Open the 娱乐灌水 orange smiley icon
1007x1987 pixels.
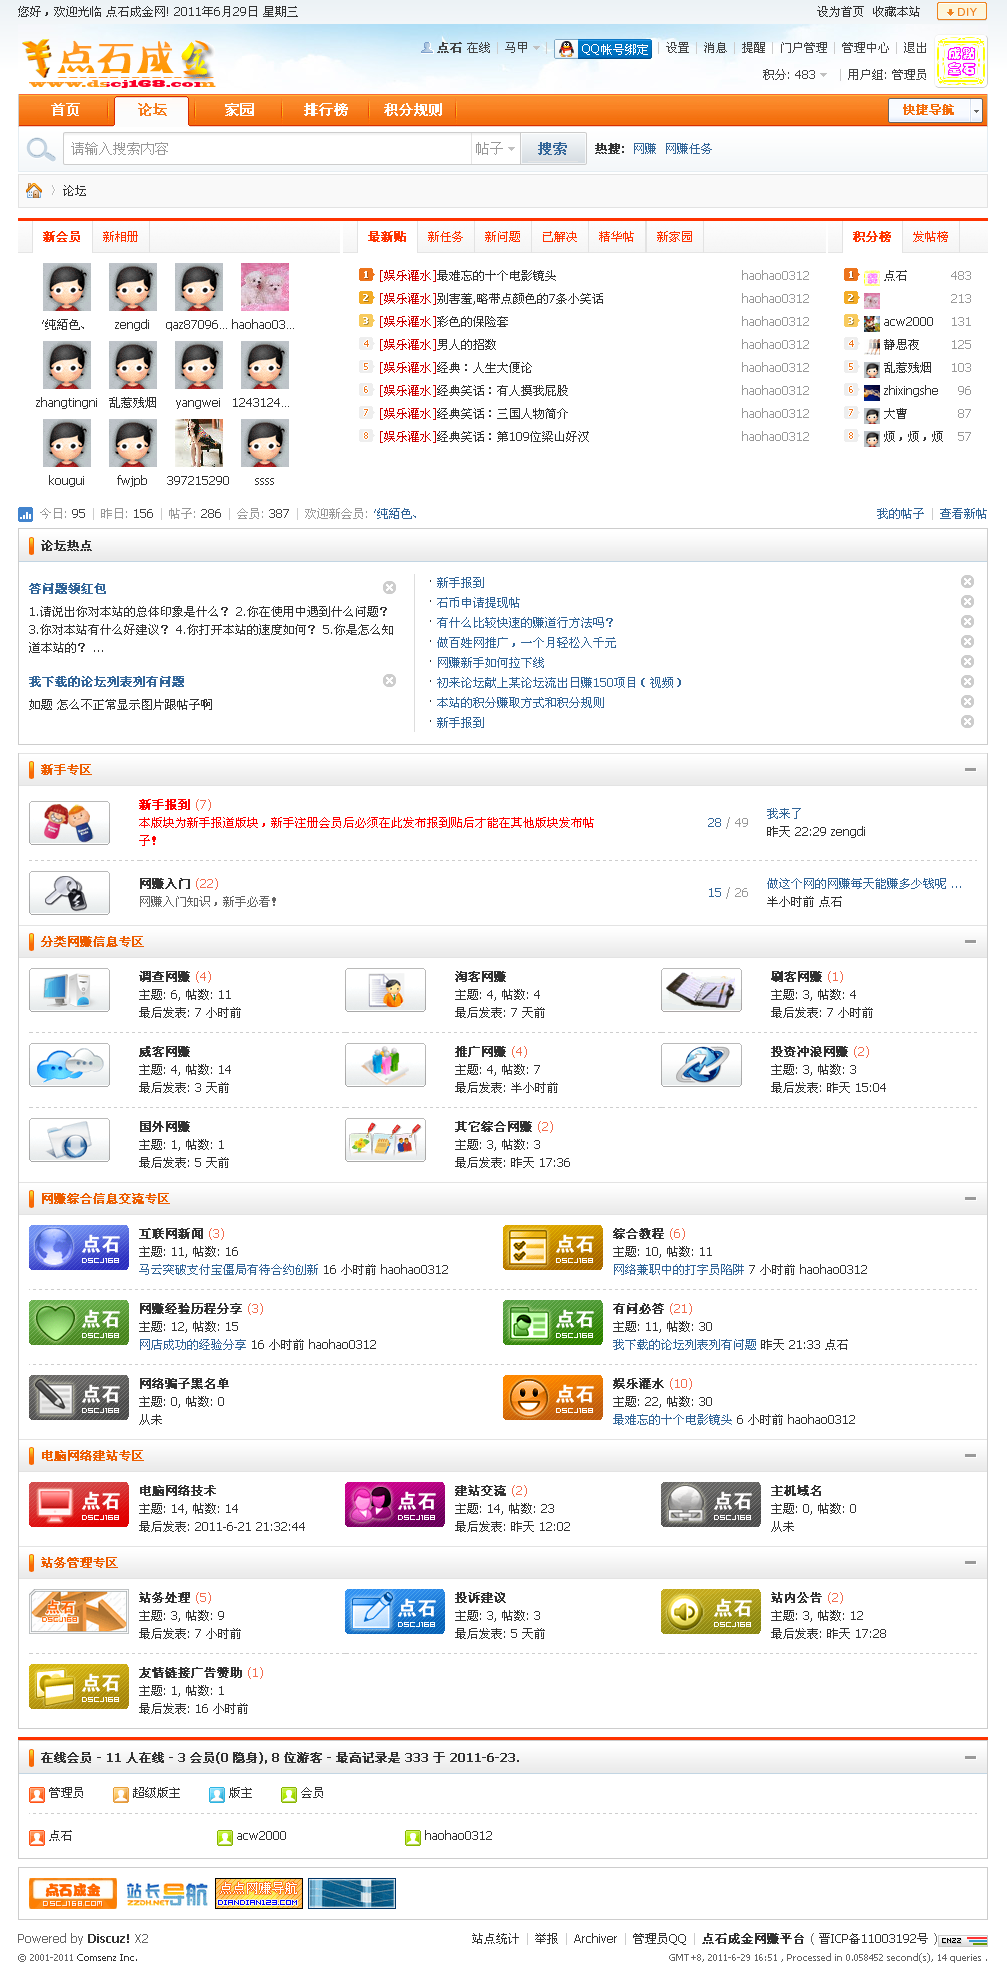pyautogui.click(x=553, y=1397)
